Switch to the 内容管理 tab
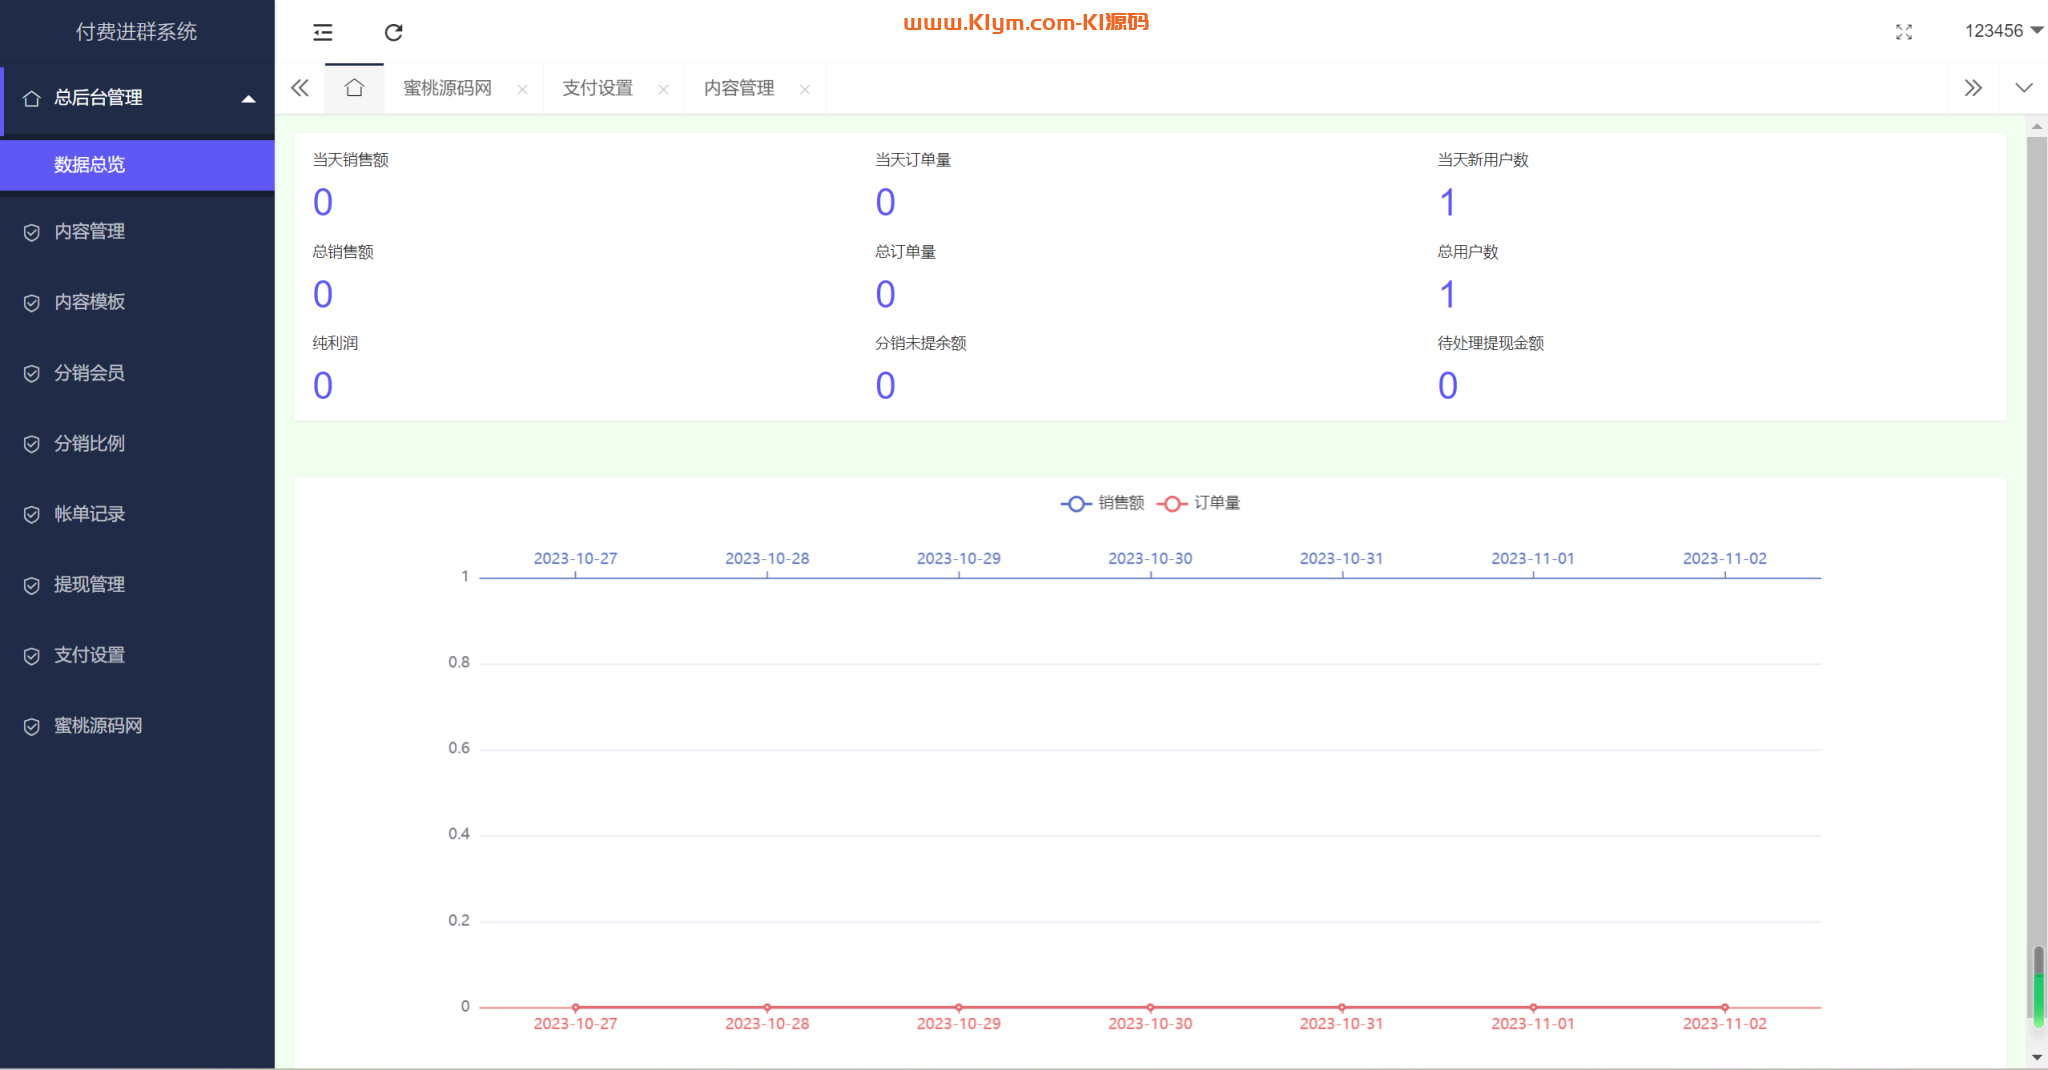The width and height of the screenshot is (2048, 1070). (739, 88)
